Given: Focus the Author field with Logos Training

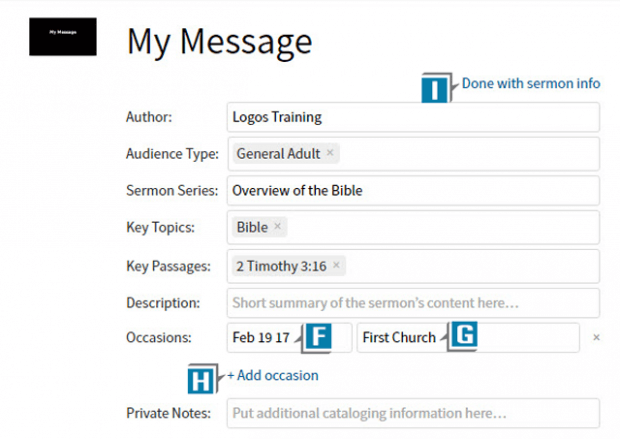Looking at the screenshot, I should [412, 117].
